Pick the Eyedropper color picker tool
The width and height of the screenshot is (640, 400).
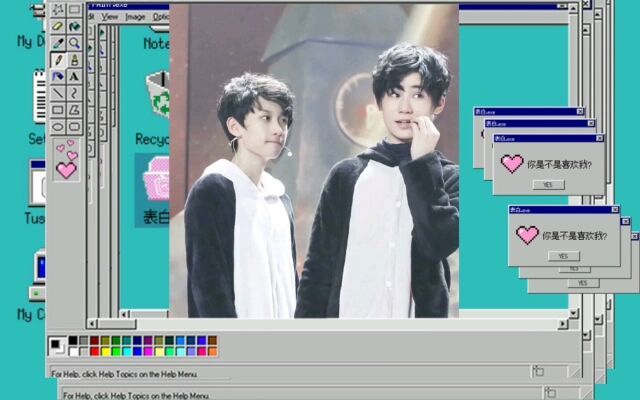click(x=58, y=43)
